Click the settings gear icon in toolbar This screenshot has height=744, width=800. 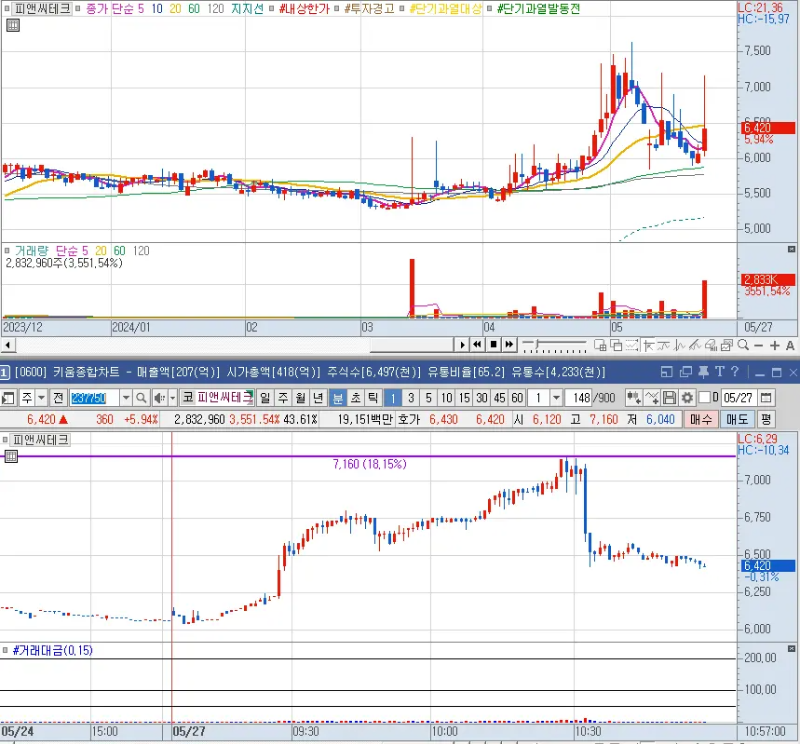coord(687,398)
